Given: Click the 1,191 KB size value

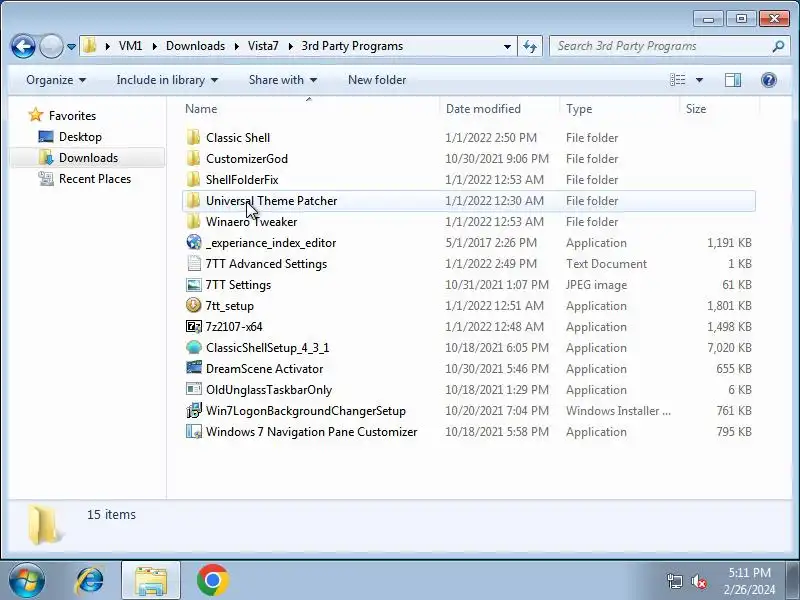Looking at the screenshot, I should tap(729, 243).
